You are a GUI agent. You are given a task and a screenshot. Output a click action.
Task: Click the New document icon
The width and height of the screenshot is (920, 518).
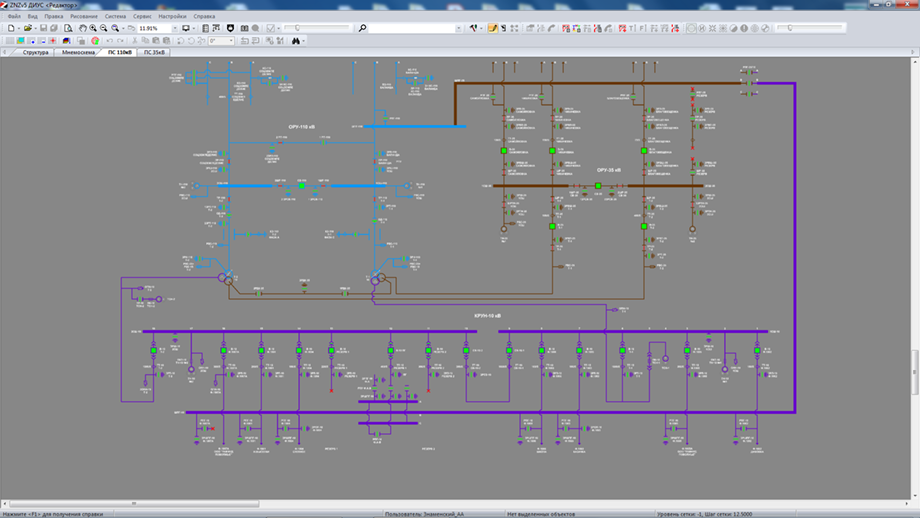[x=10, y=29]
